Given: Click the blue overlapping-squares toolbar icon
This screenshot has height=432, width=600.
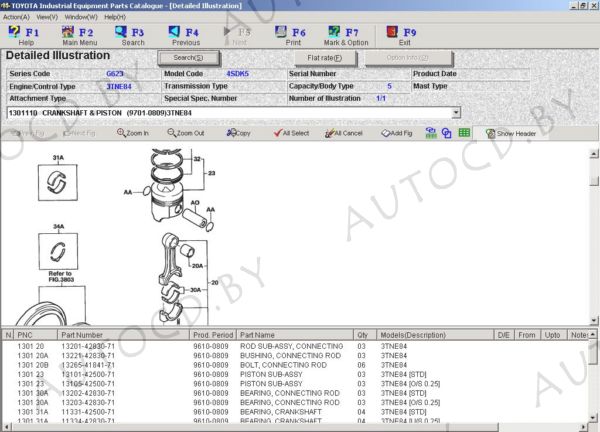Looking at the screenshot, I should pyautogui.click(x=447, y=133).
